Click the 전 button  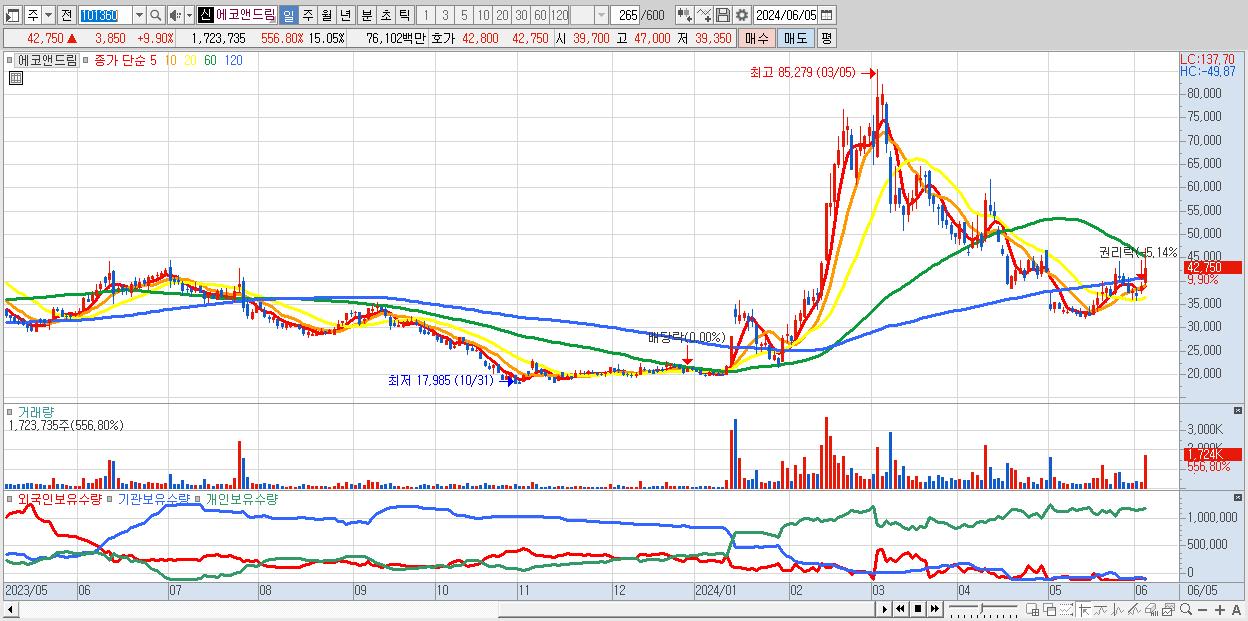pos(66,15)
